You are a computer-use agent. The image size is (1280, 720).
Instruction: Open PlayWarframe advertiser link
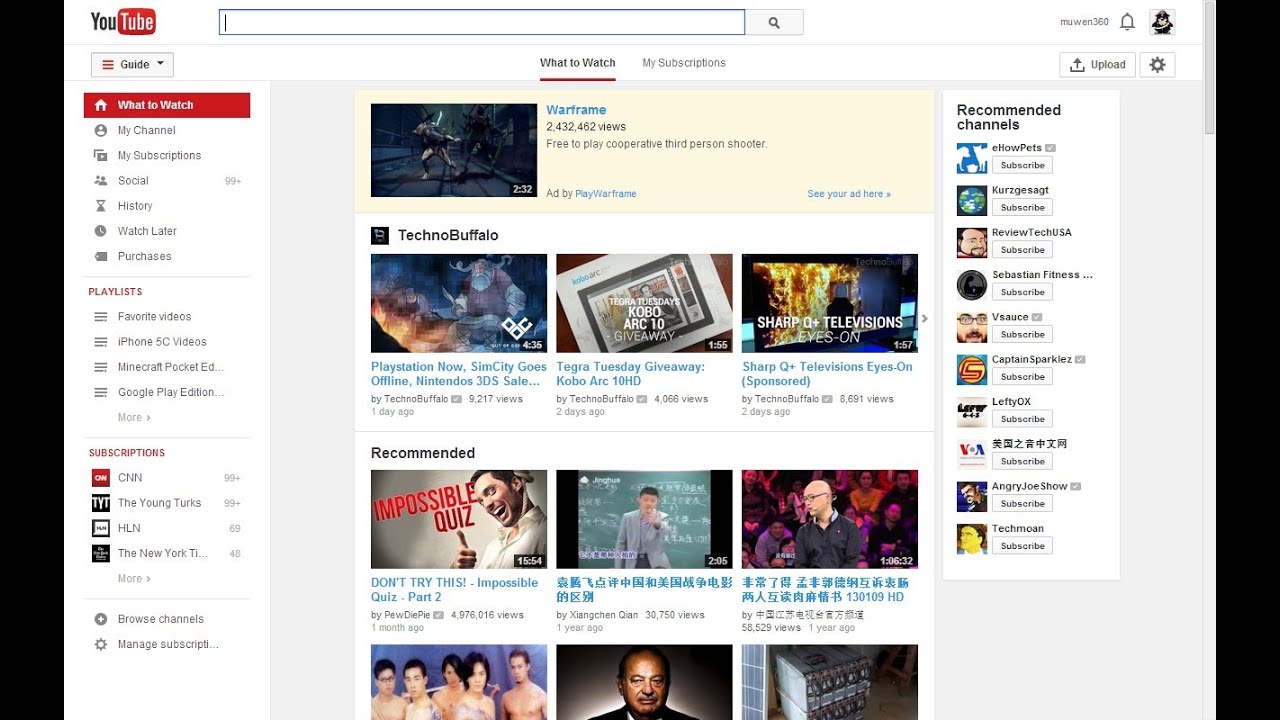[x=606, y=194]
